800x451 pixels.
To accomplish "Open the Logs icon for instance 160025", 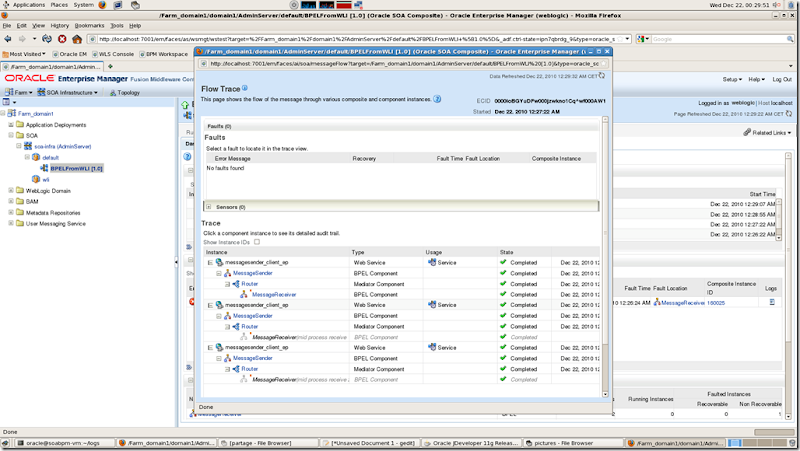I will click(772, 302).
